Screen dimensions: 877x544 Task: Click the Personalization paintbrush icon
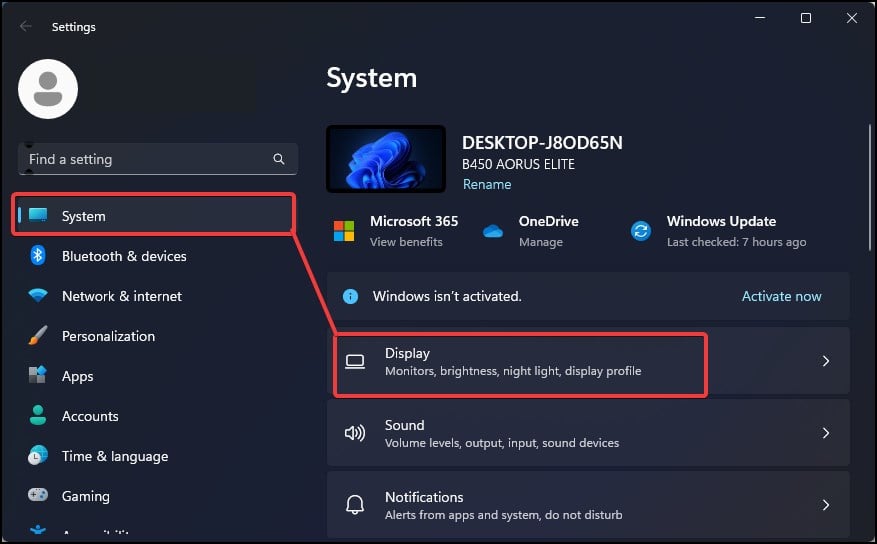click(x=38, y=335)
